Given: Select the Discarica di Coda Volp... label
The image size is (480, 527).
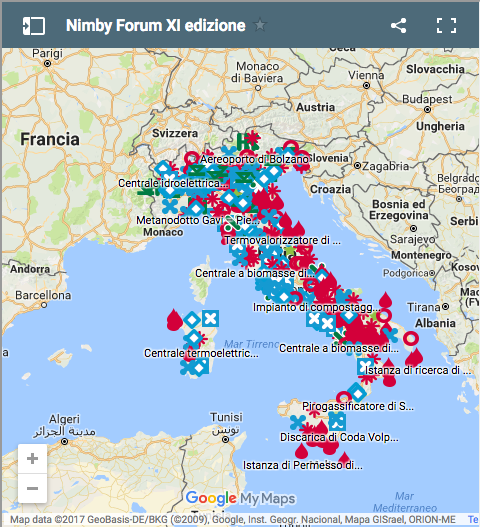Looking at the screenshot, I should pyautogui.click(x=339, y=437).
